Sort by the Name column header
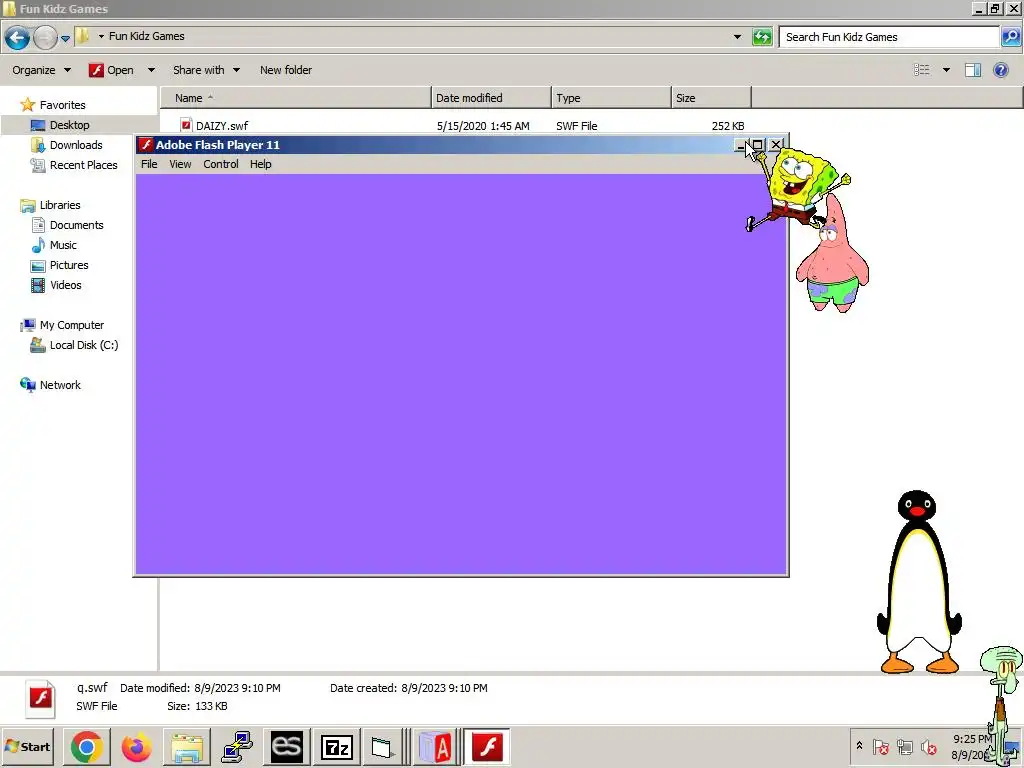The height and width of the screenshot is (768, 1024). click(x=296, y=98)
